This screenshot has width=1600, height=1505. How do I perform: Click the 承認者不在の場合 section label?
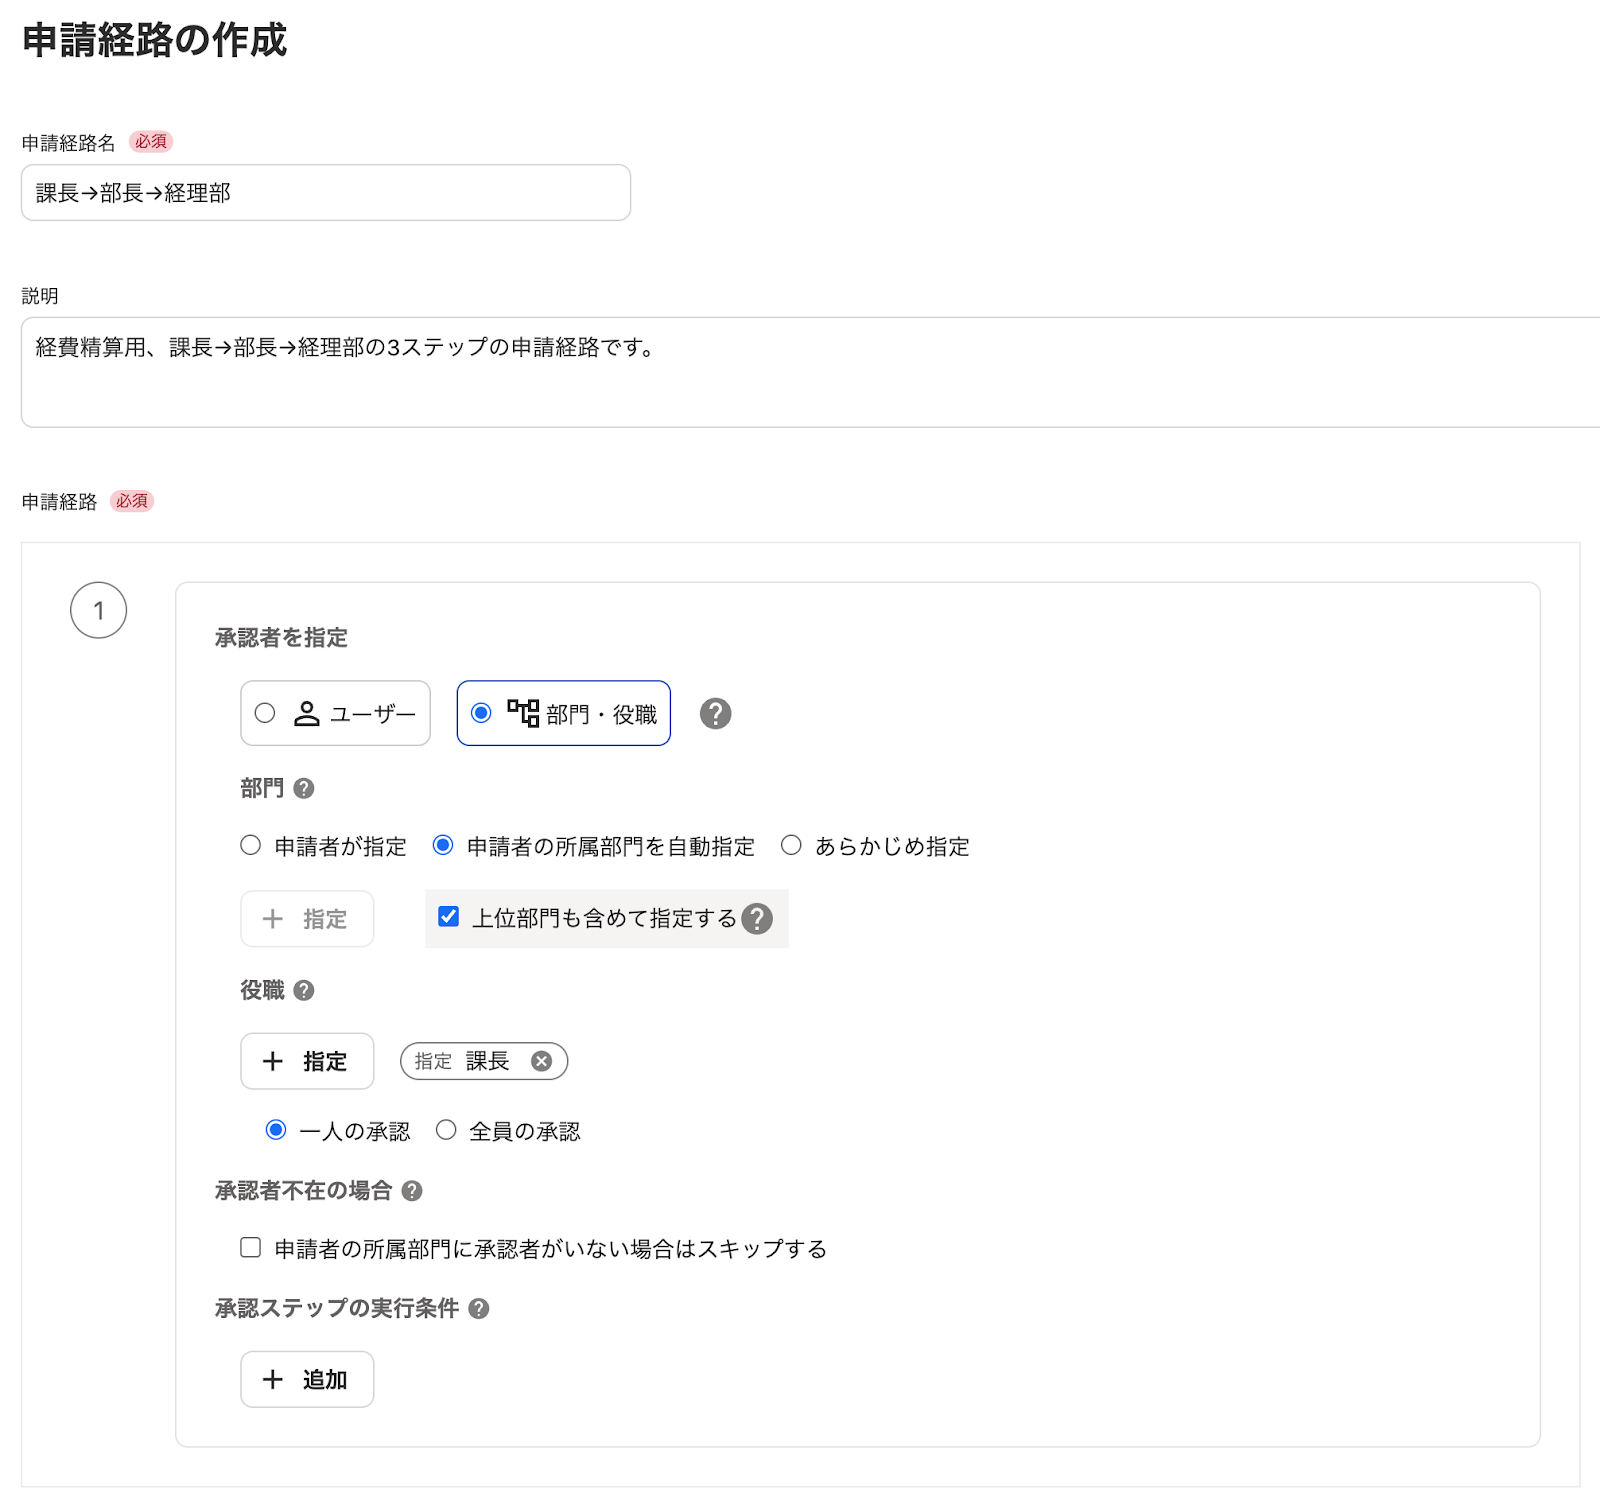[x=303, y=1191]
